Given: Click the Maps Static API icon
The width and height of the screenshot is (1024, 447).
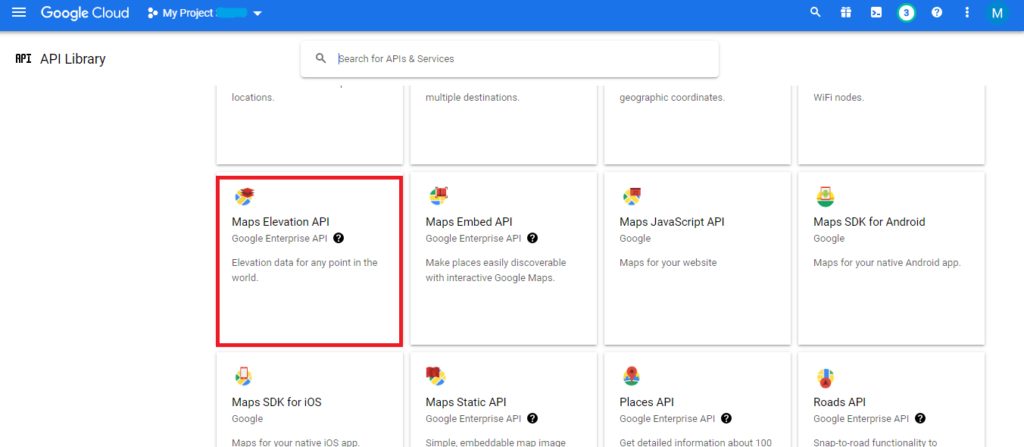Looking at the screenshot, I should (x=436, y=375).
